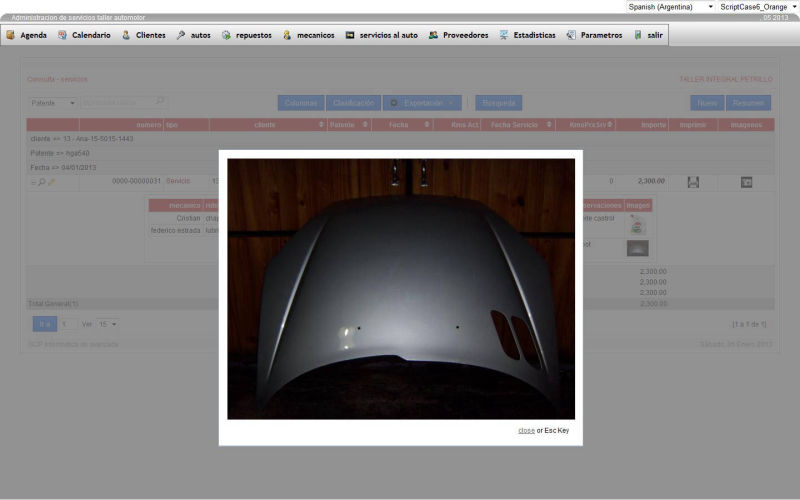Click the row's magnifier view icon
Image resolution: width=800 pixels, height=500 pixels.
click(42, 182)
